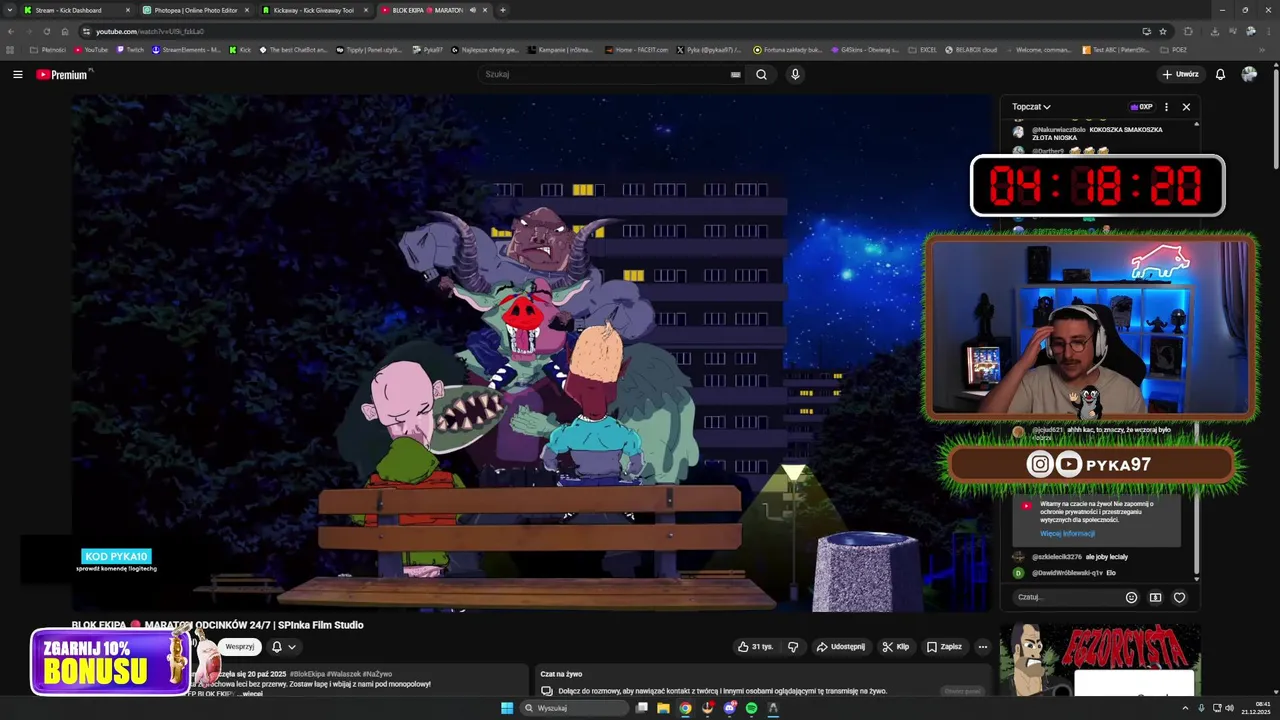Click the #BlokEkipa hashtag link
1280x720 pixels.
tap(306, 674)
